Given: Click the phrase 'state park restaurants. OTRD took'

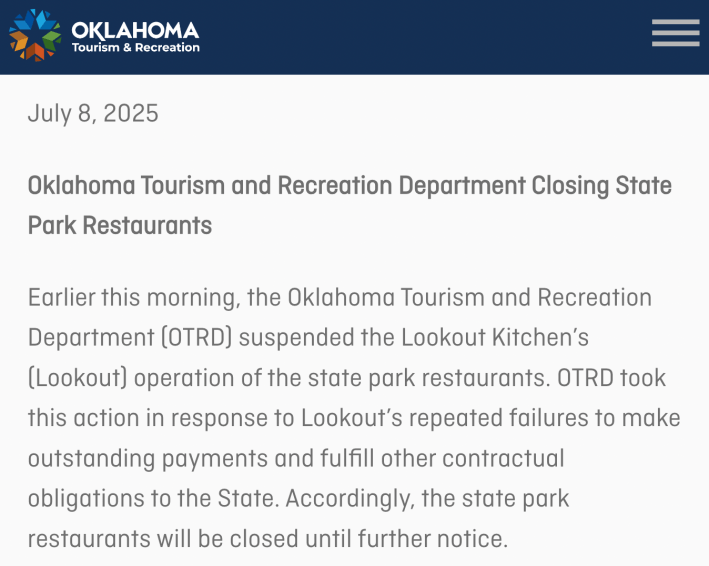Looking at the screenshot, I should (x=487, y=378).
